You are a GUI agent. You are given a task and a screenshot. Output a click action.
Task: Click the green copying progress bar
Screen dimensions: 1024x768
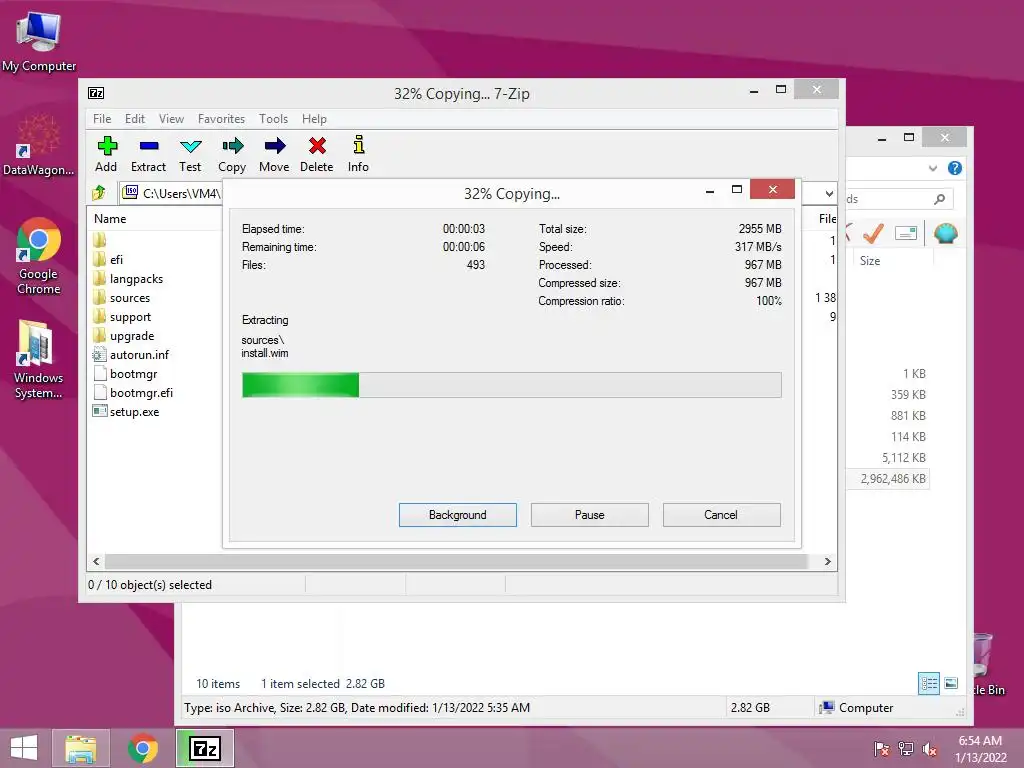tap(511, 385)
